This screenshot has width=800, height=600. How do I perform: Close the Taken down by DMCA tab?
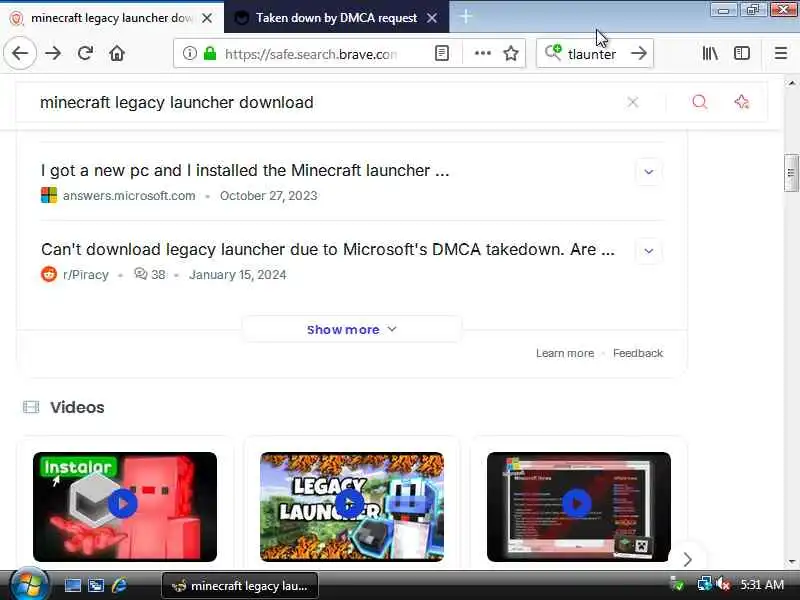(432, 18)
